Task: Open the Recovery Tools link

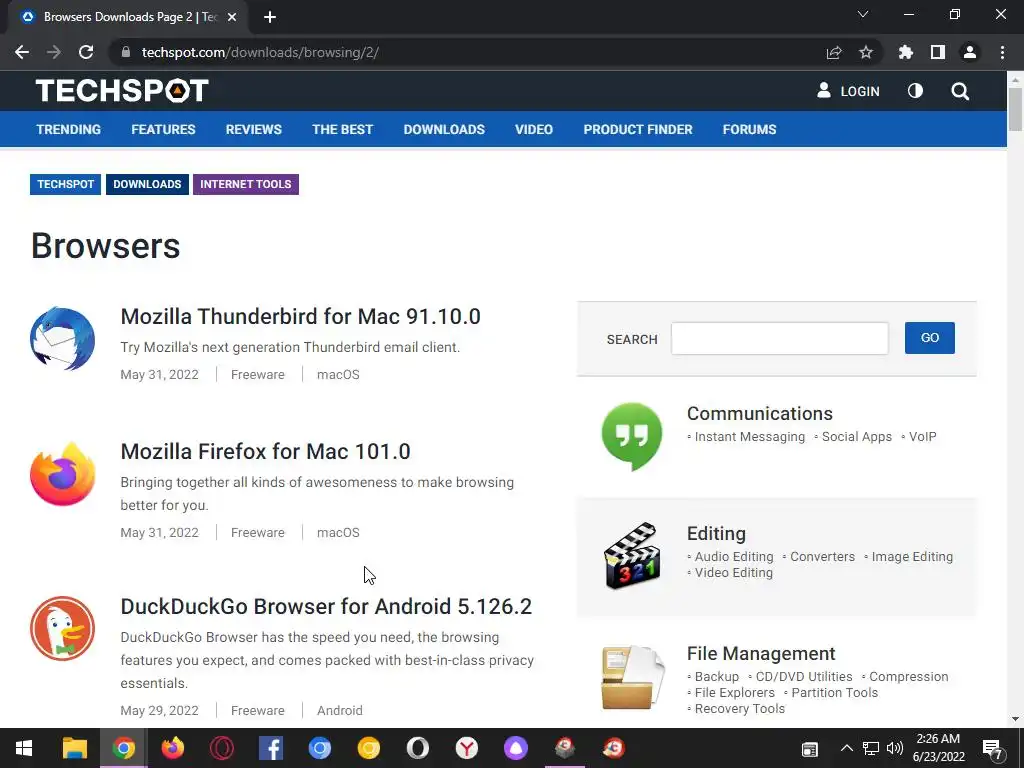Action: point(739,709)
